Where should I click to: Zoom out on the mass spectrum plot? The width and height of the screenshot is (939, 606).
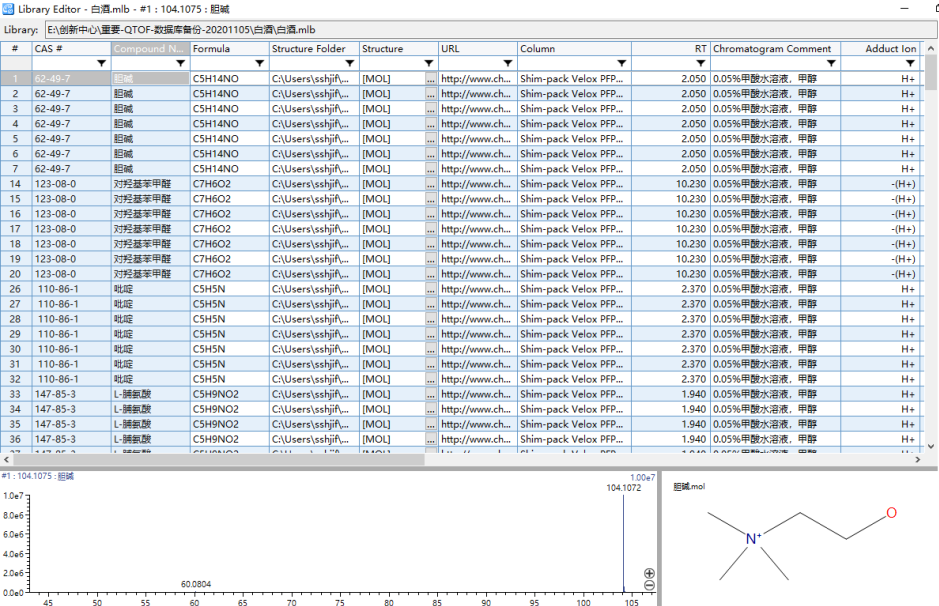click(x=649, y=586)
